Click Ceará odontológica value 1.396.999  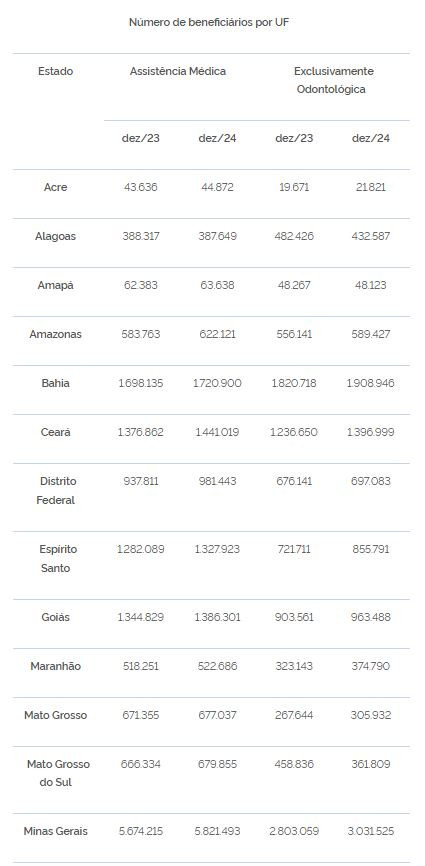[371, 432]
